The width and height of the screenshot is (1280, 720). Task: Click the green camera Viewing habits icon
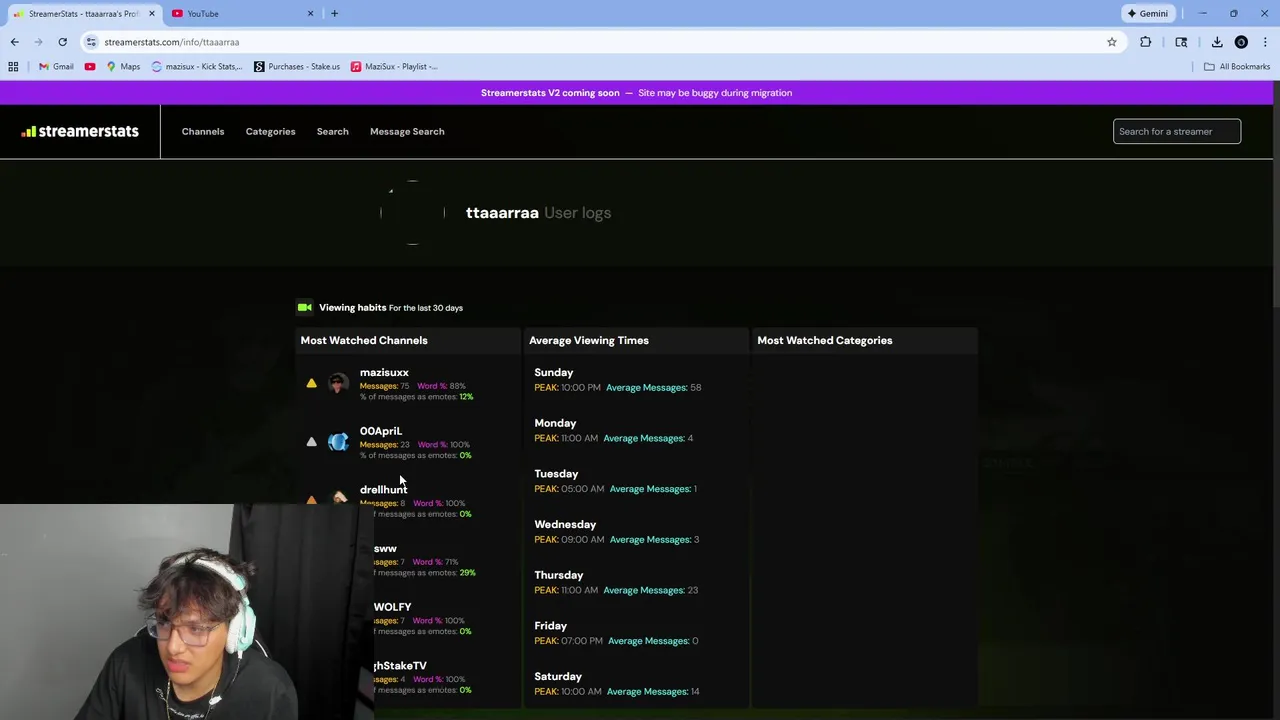[x=305, y=307]
